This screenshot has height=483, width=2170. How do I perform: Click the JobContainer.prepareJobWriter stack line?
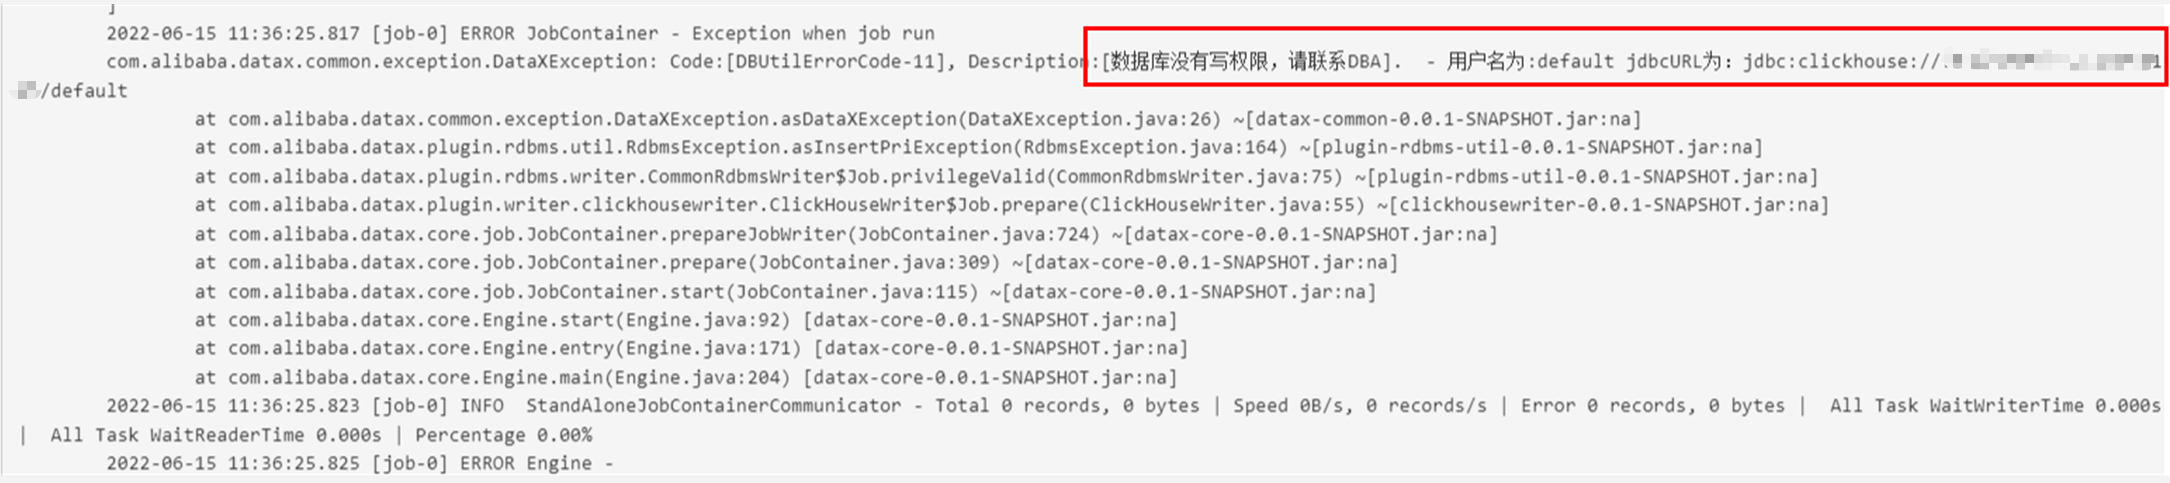pyautogui.click(x=846, y=234)
